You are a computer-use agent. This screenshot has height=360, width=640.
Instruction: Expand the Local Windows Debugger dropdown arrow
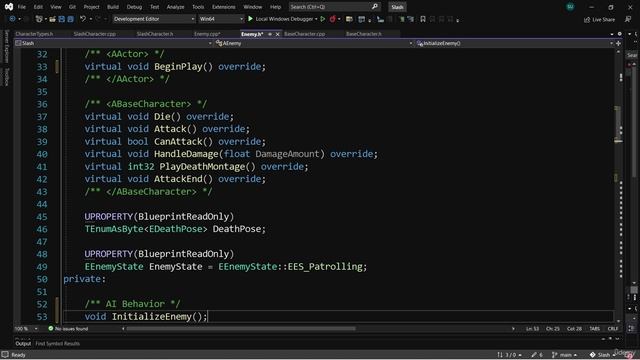(x=316, y=19)
